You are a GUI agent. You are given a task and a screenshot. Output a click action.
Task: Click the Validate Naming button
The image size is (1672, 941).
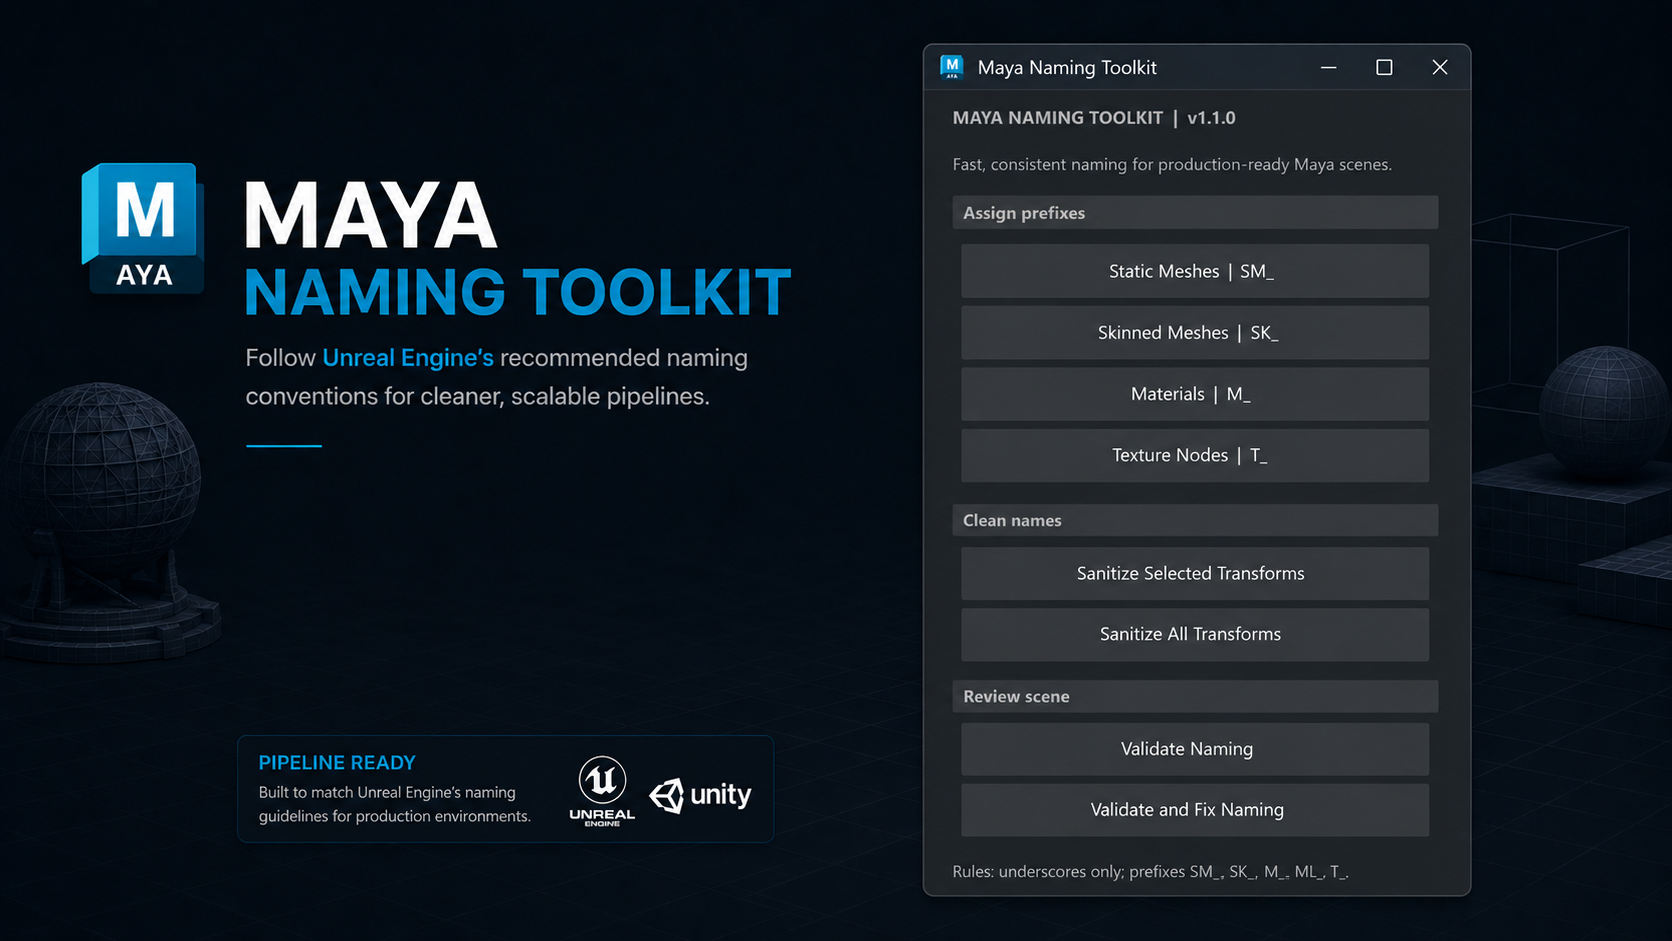[1195, 749]
